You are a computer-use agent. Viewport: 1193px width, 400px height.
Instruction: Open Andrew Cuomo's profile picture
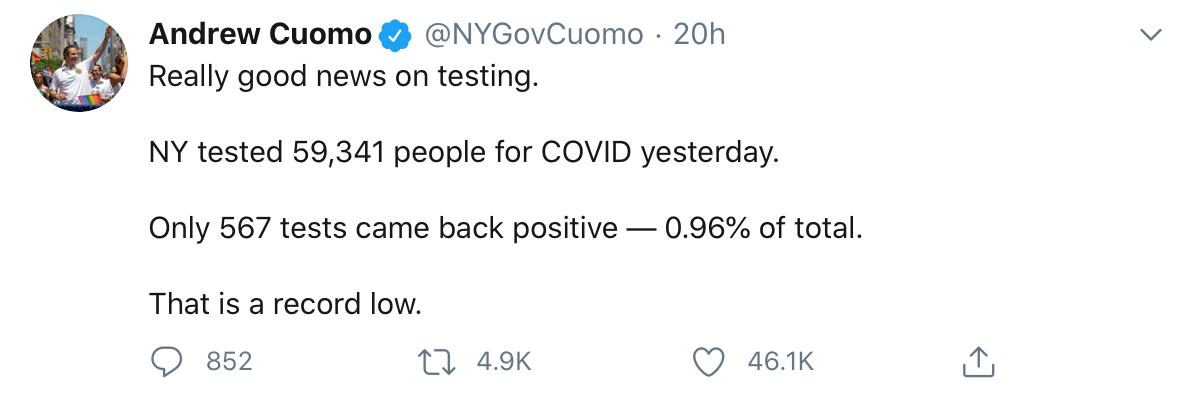coord(78,63)
